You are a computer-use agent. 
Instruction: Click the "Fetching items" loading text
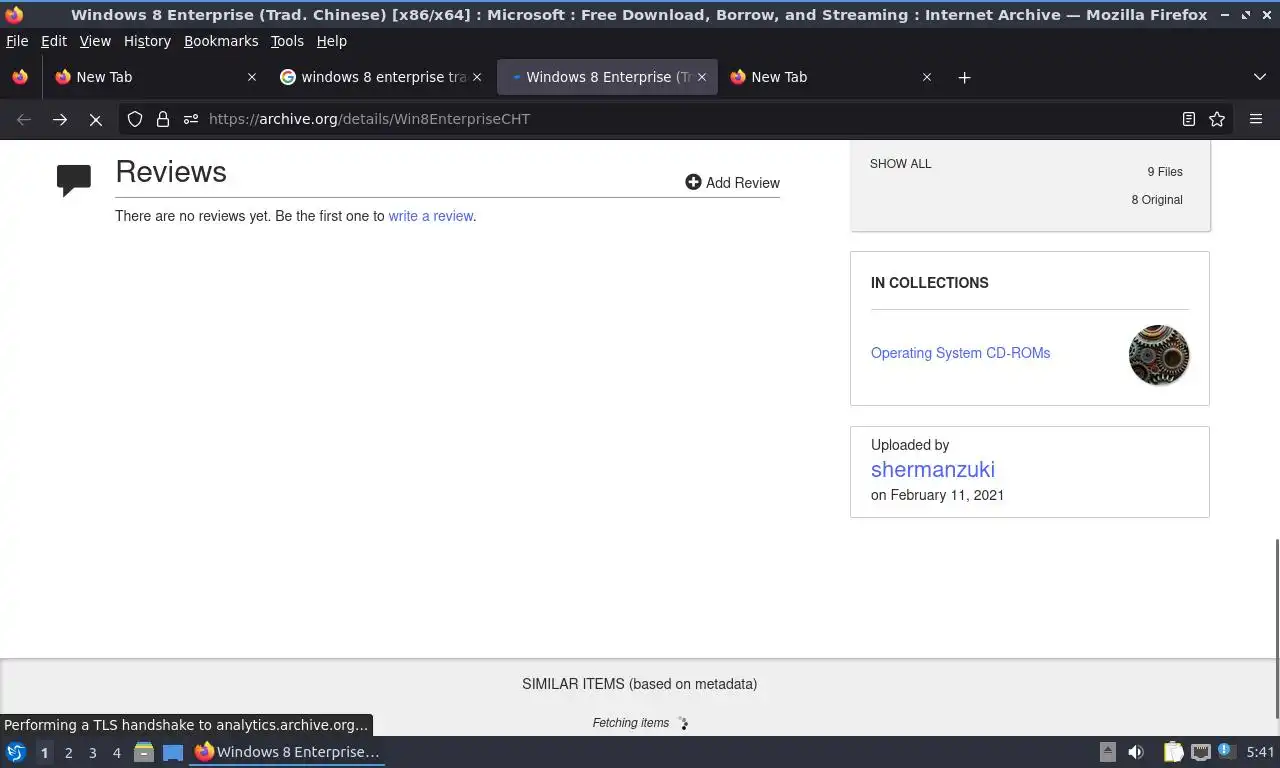click(x=631, y=723)
